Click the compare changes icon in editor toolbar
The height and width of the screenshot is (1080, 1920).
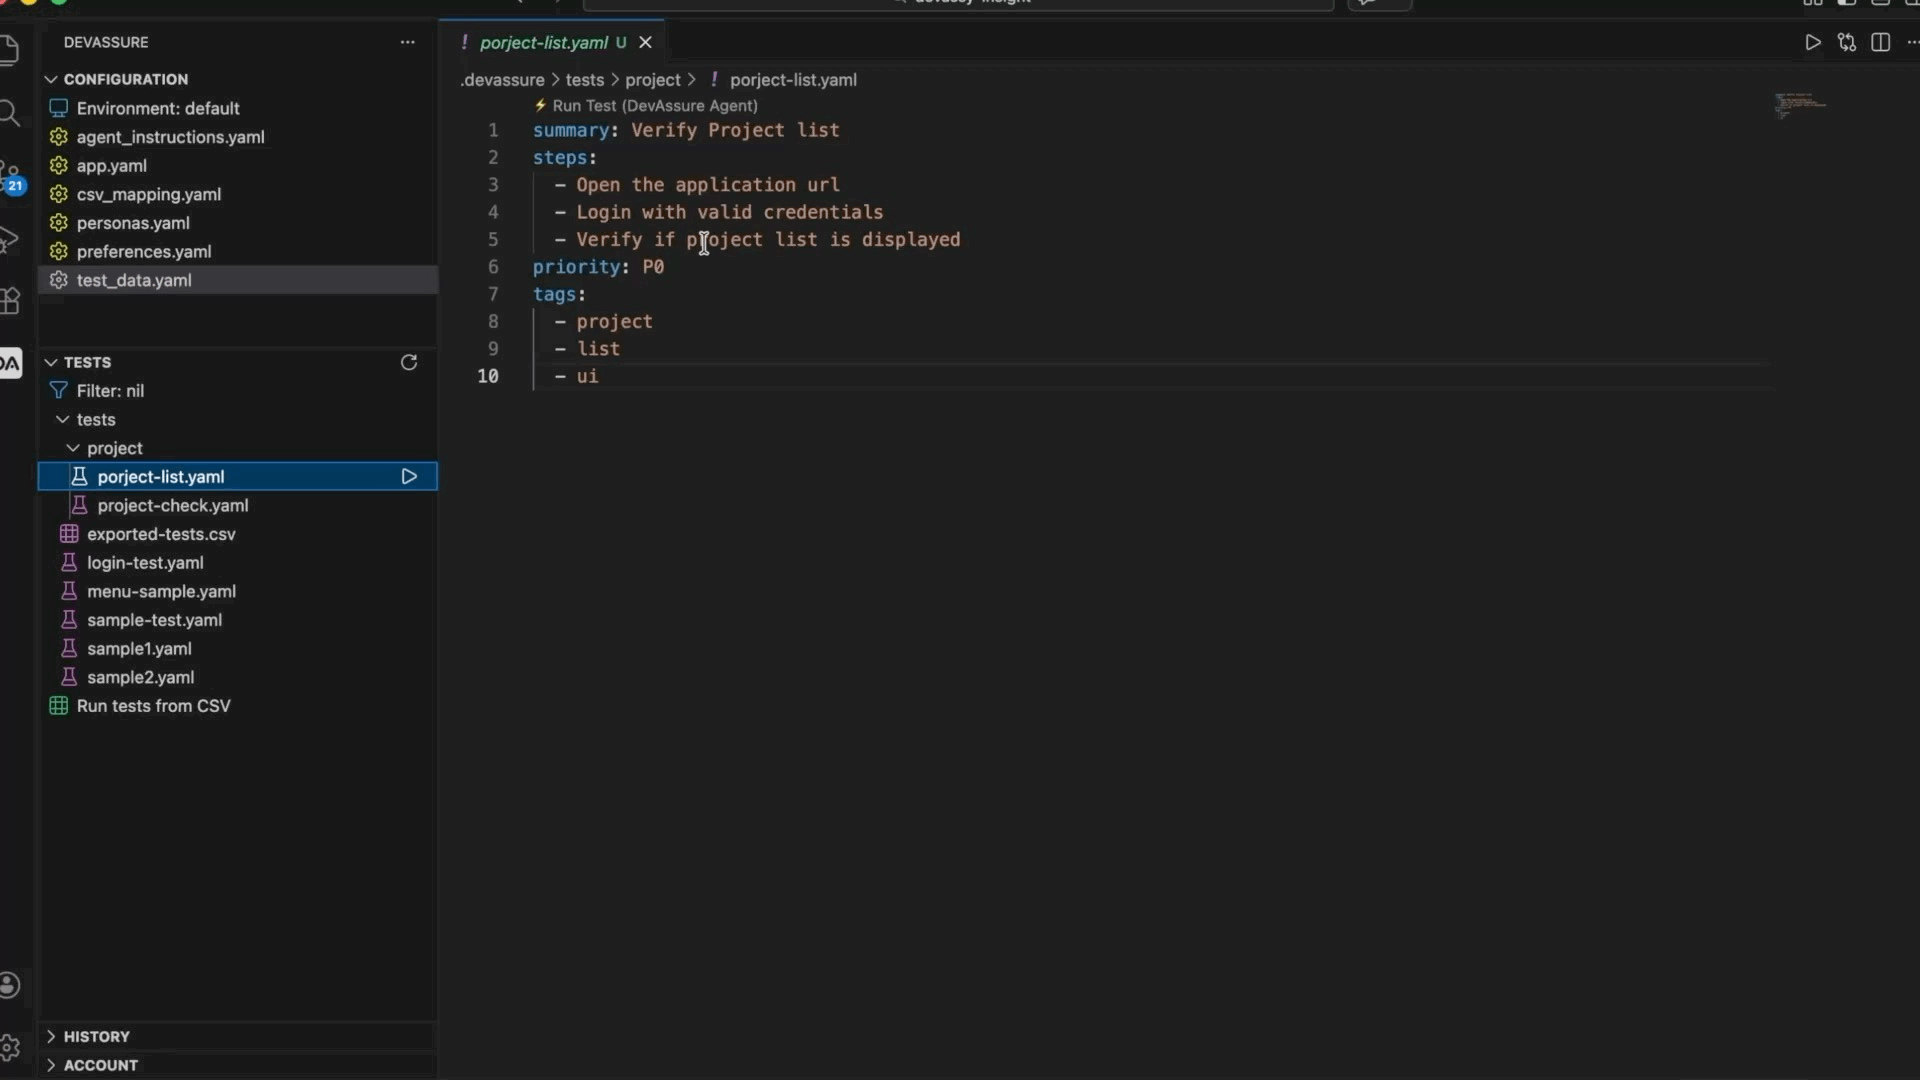[x=1846, y=42]
